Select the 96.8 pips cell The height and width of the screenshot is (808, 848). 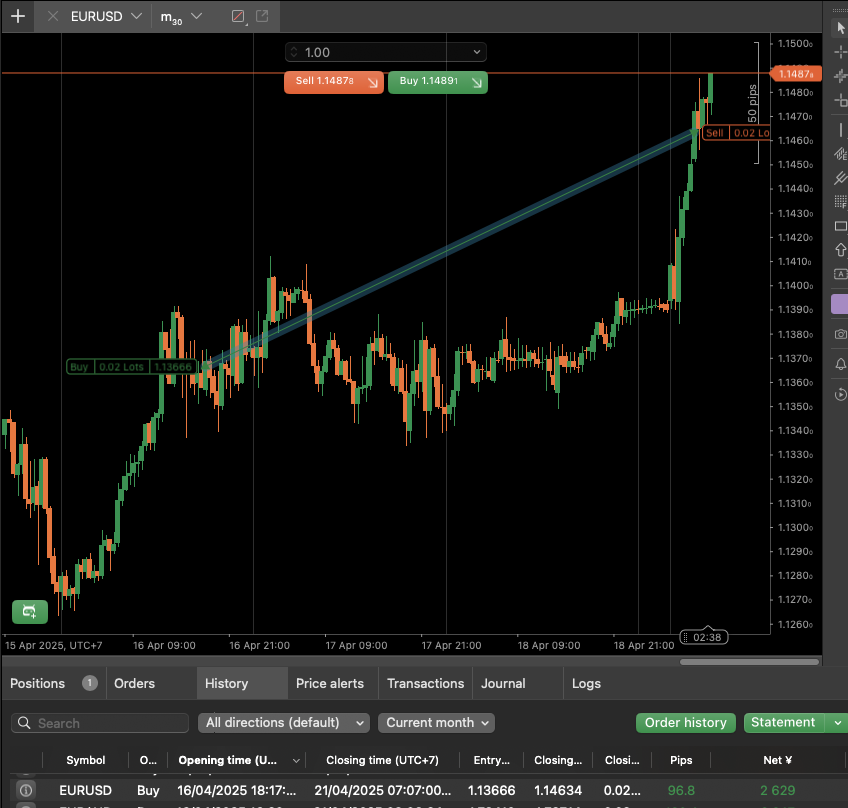point(681,791)
